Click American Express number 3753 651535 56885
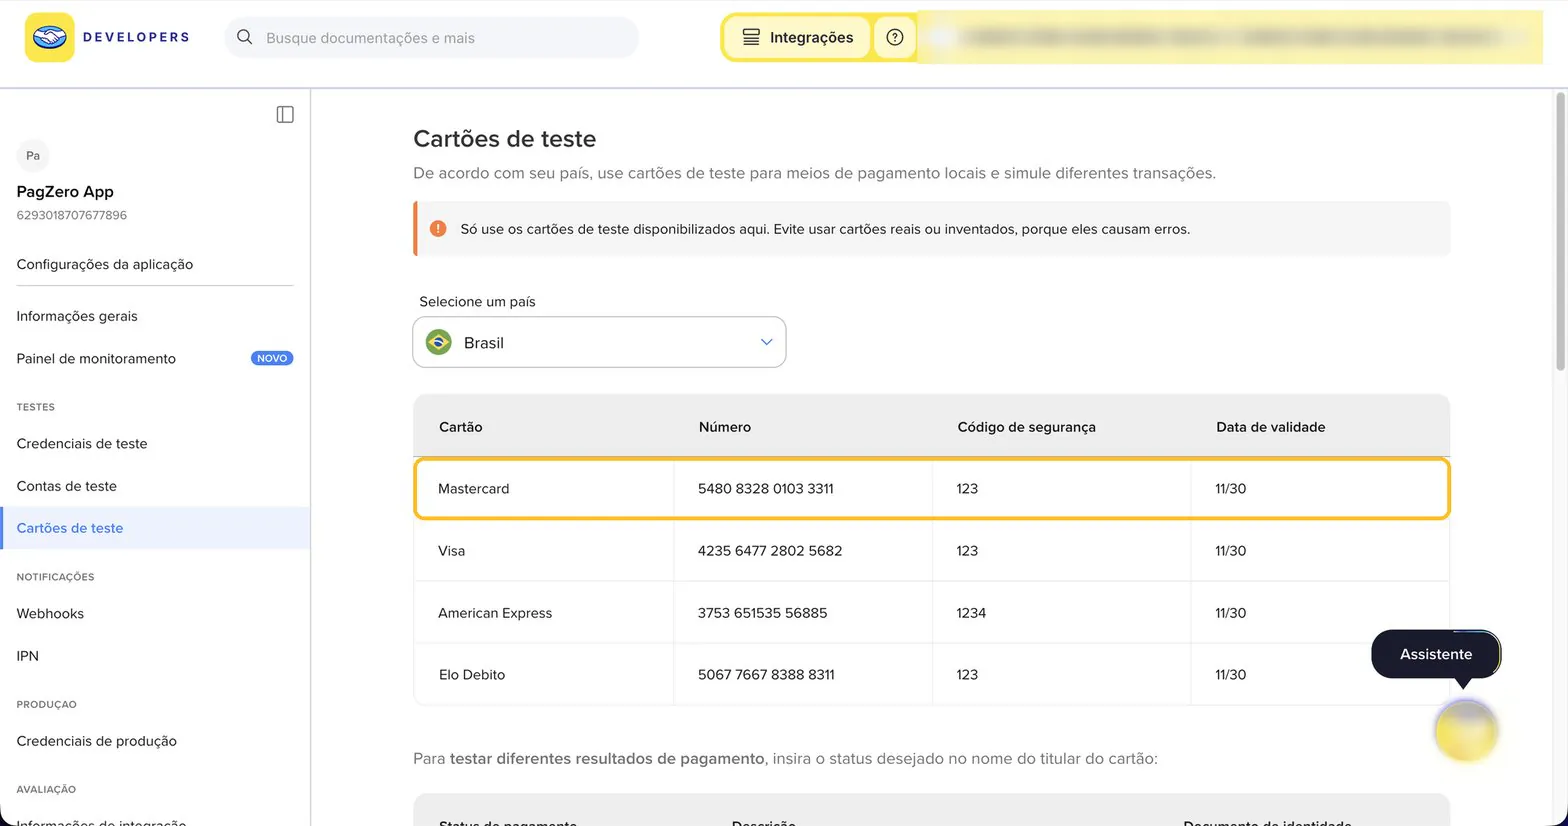This screenshot has width=1568, height=826. 763,612
